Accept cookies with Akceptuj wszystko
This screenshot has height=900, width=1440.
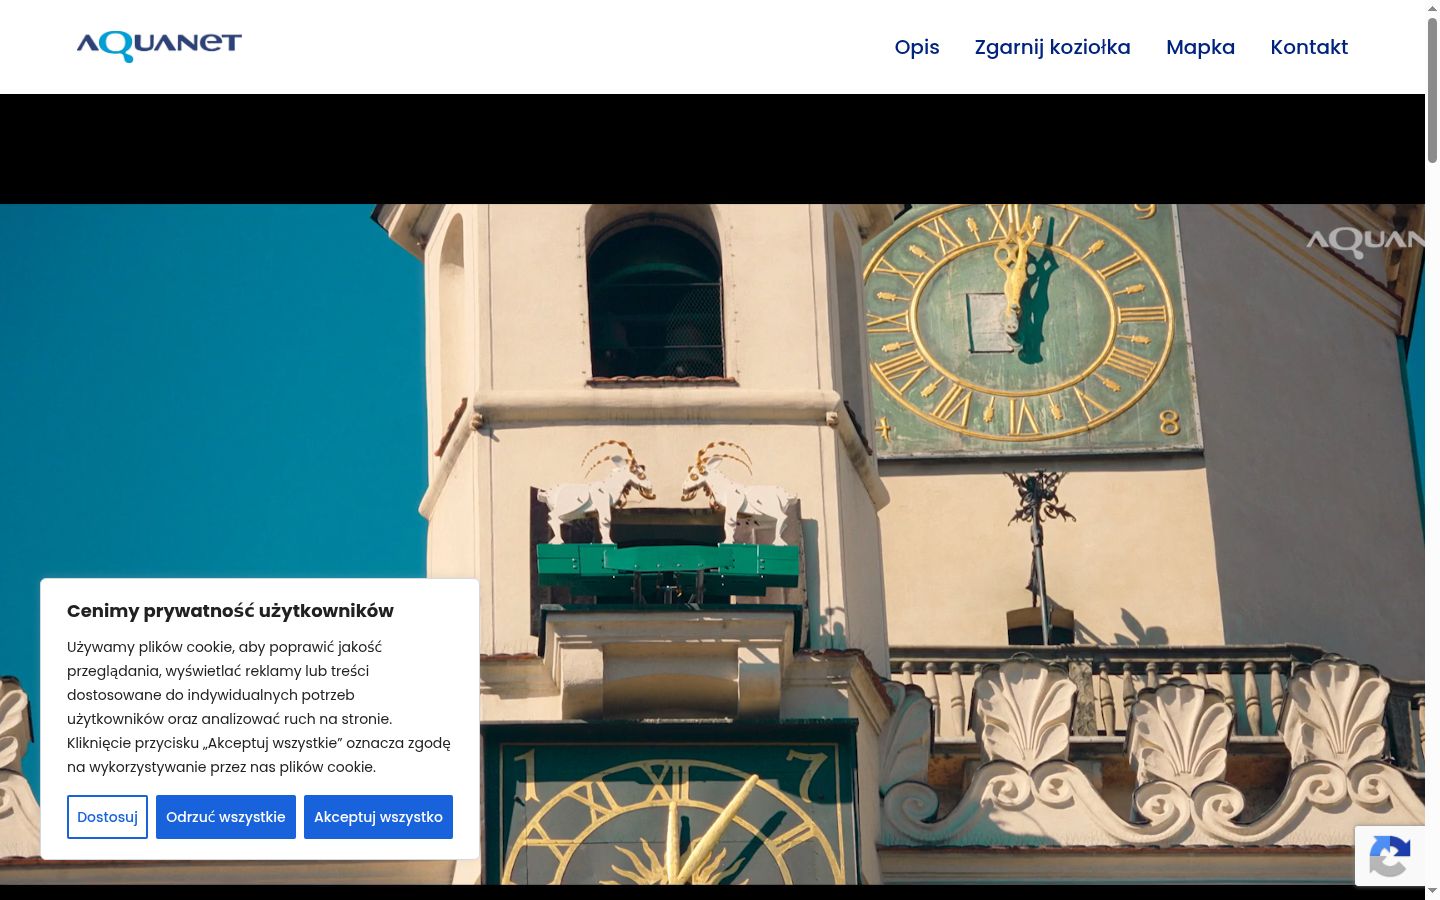pyautogui.click(x=378, y=817)
